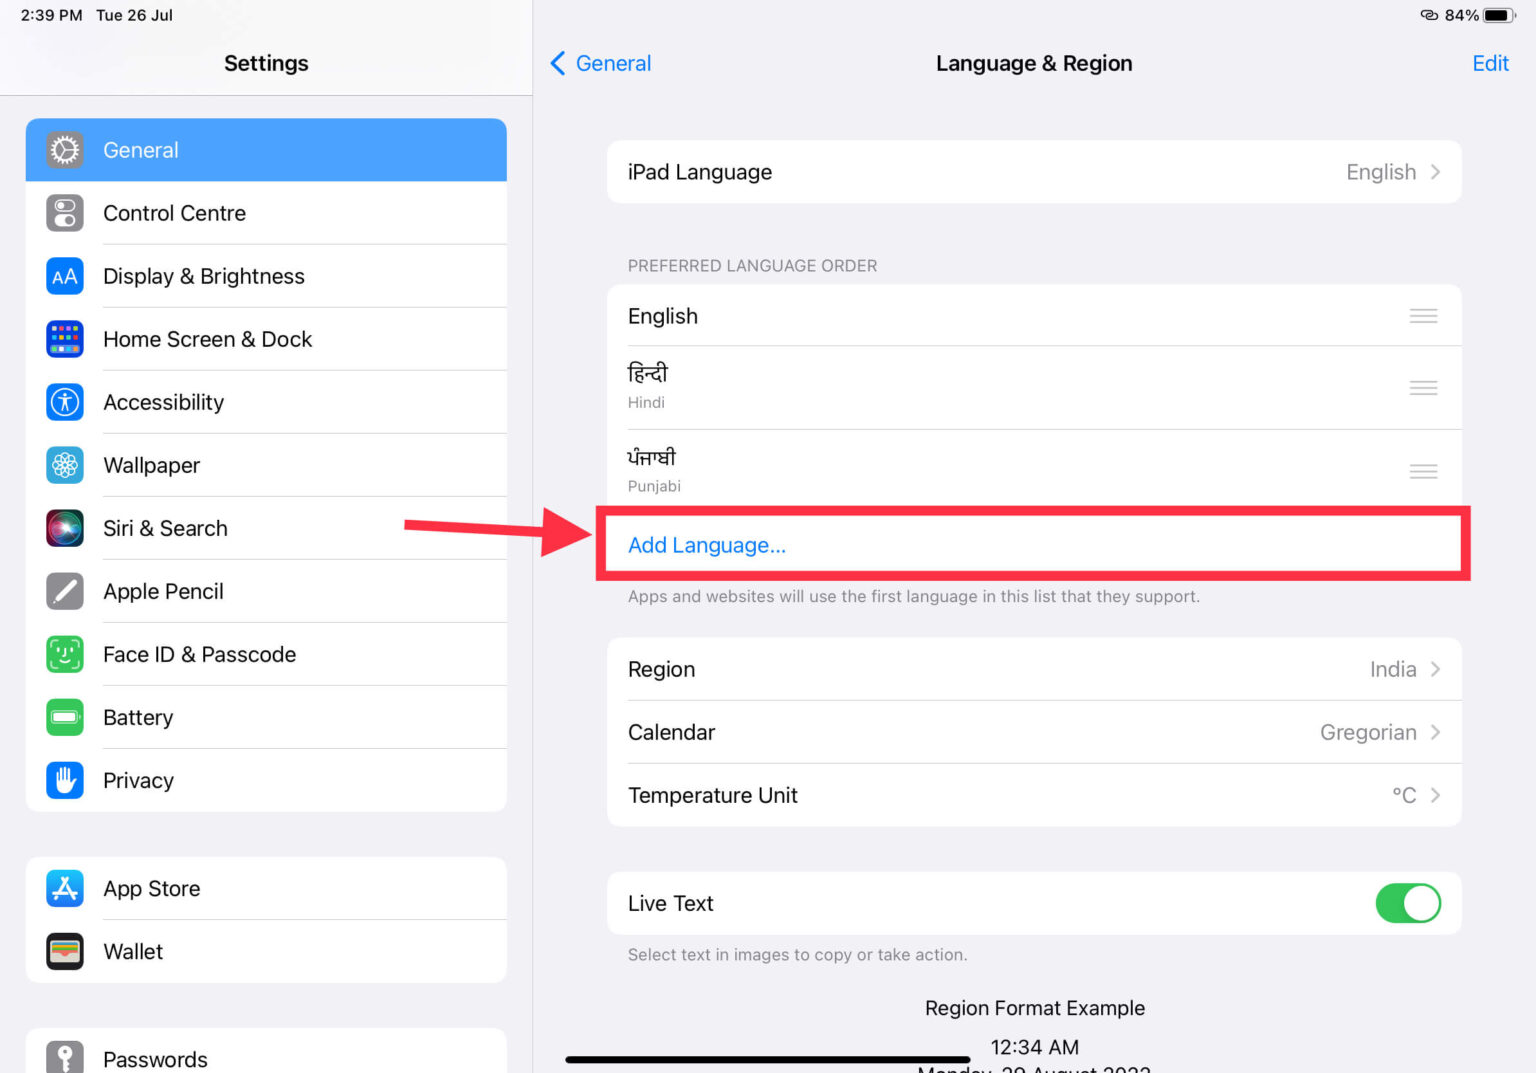Open General settings via gear icon
Viewport: 1536px width, 1073px height.
(x=64, y=149)
